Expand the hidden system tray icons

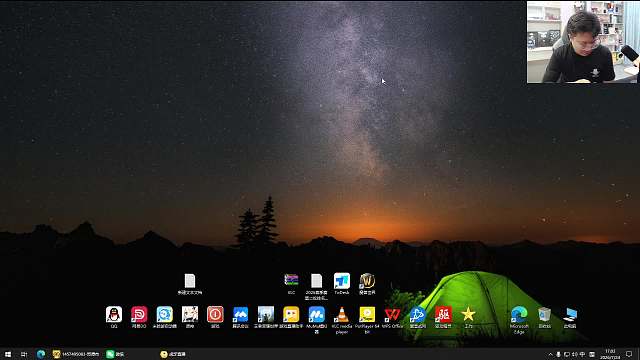pos(550,354)
